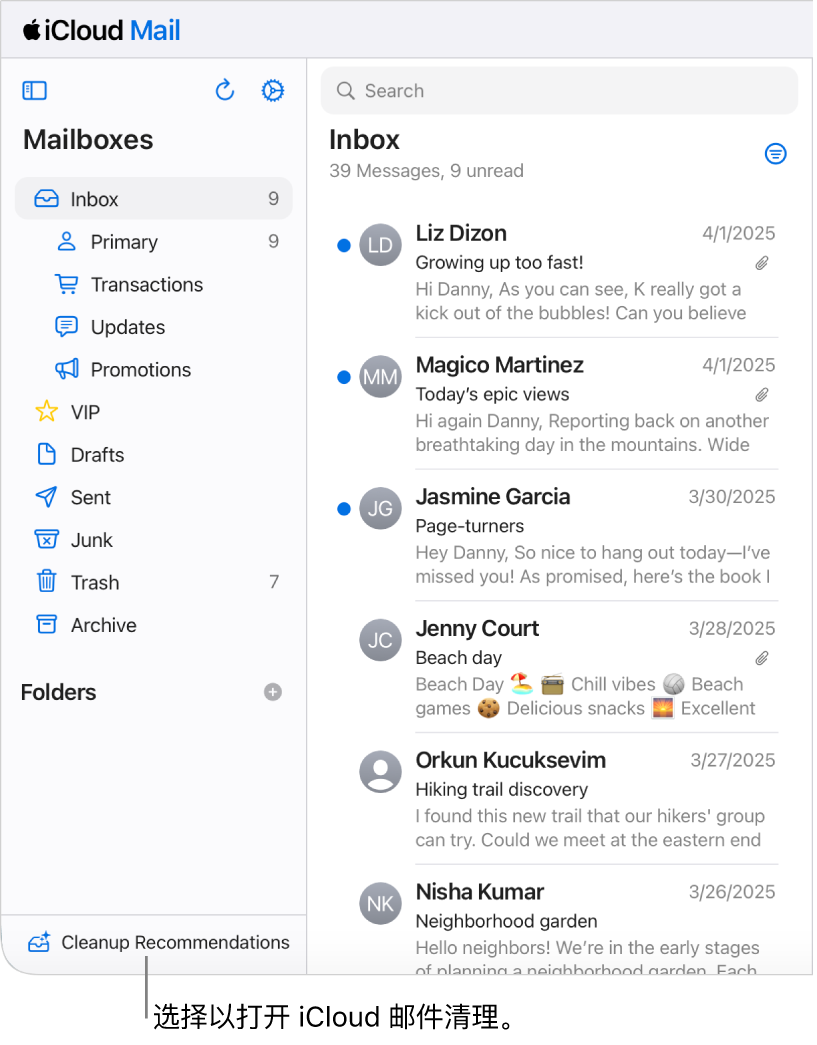Click the Jasmine Garcia sender name
The width and height of the screenshot is (817, 1045).
point(492,497)
